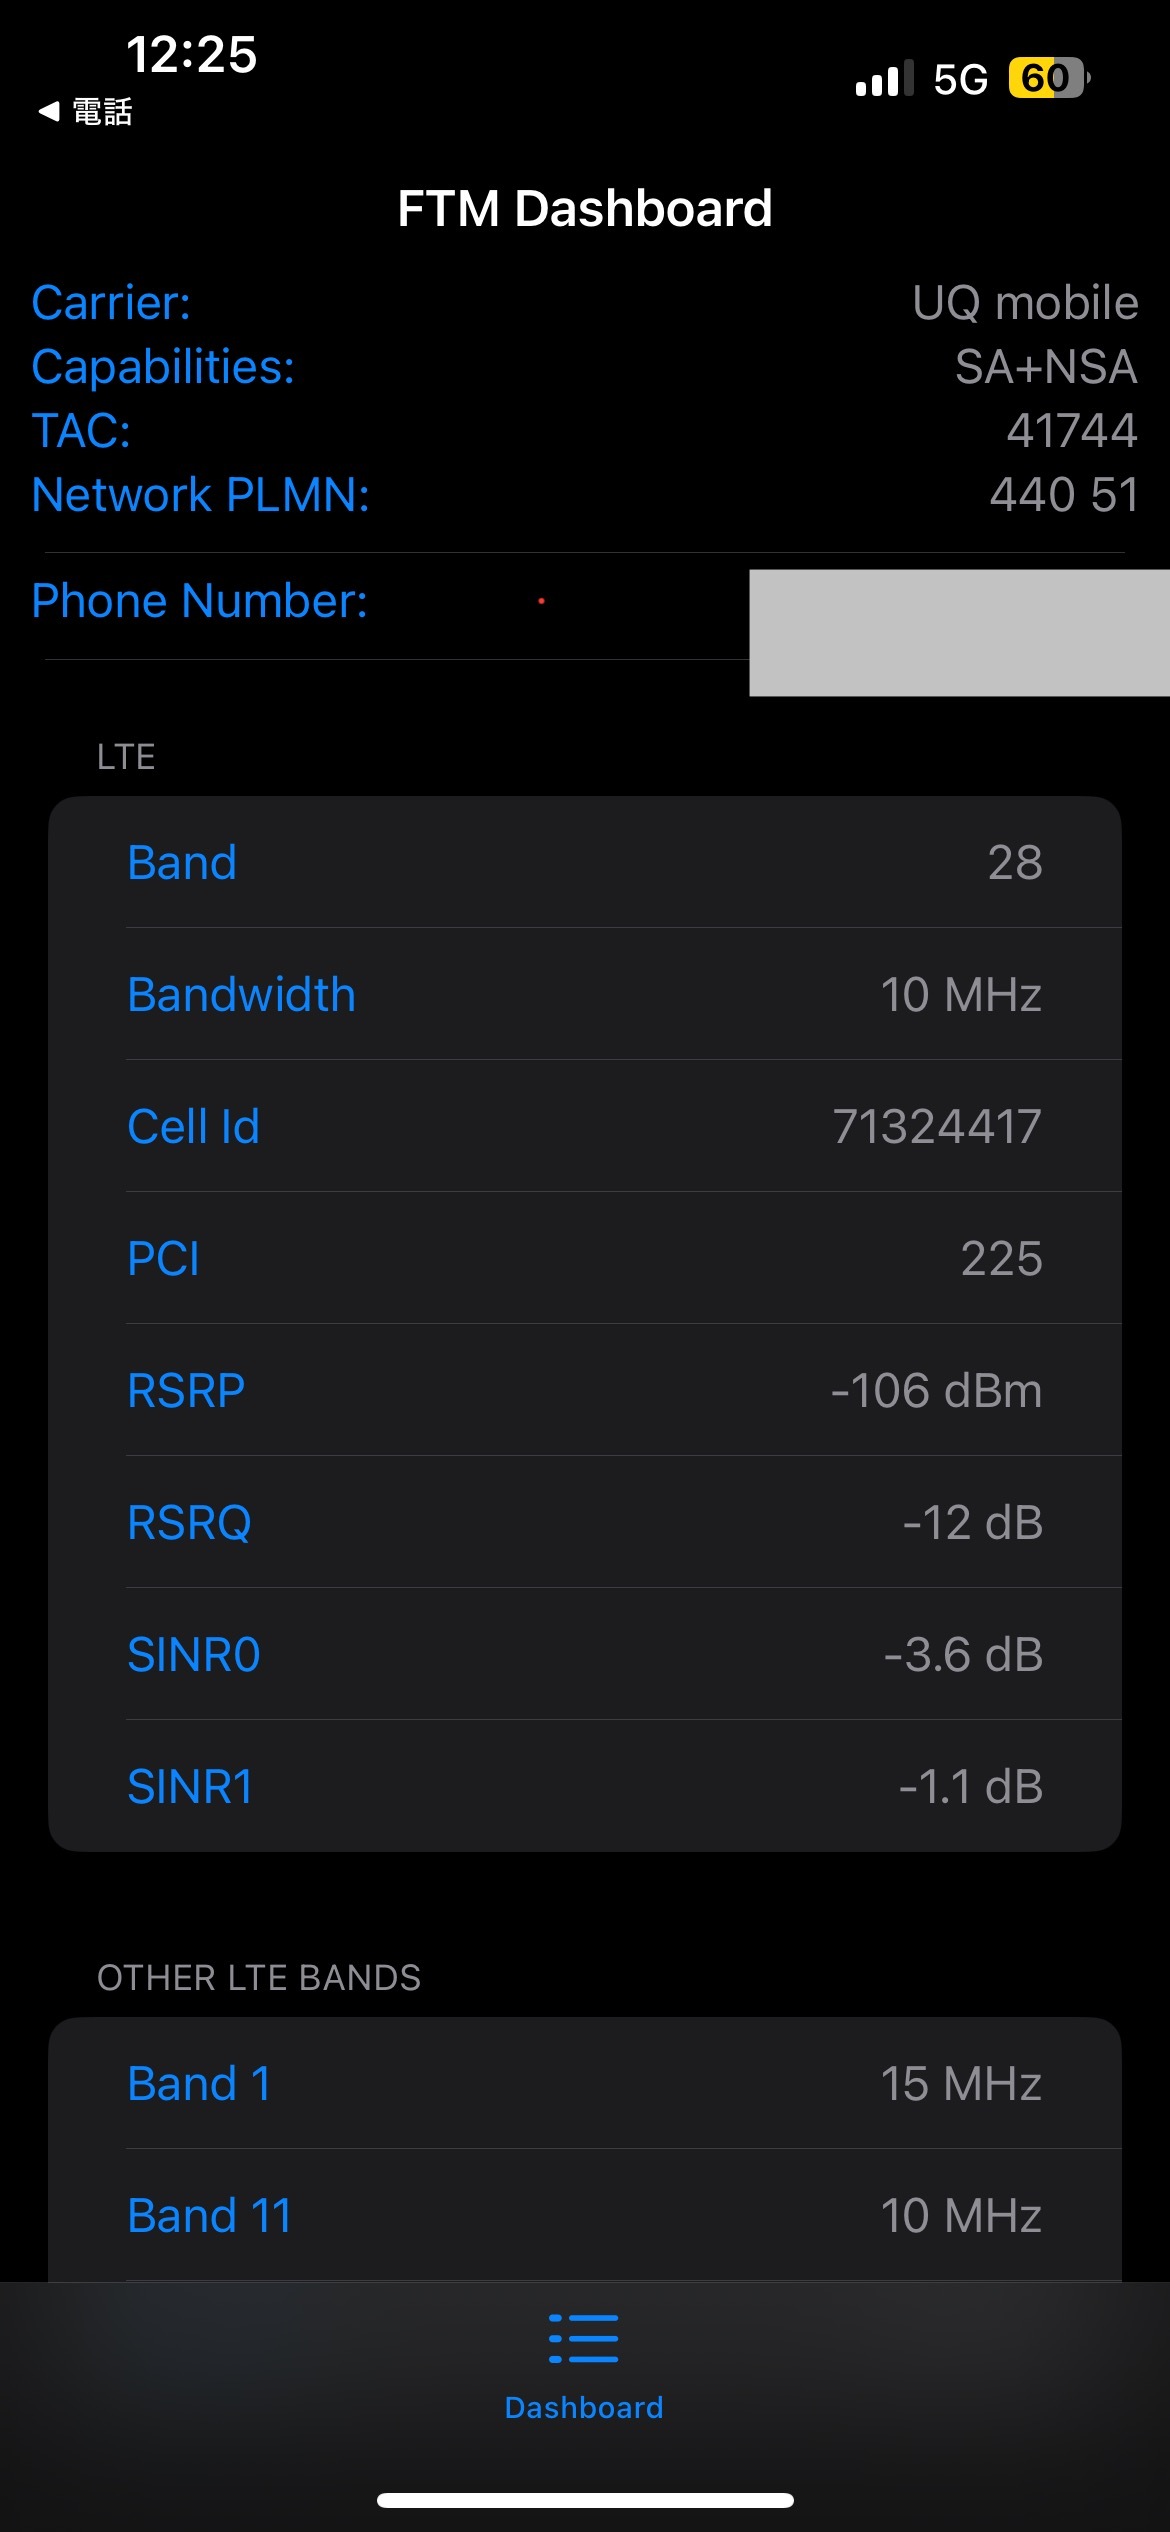Tap the cellular signal bars icon
Screen dimensions: 1170x2532
pyautogui.click(x=884, y=78)
